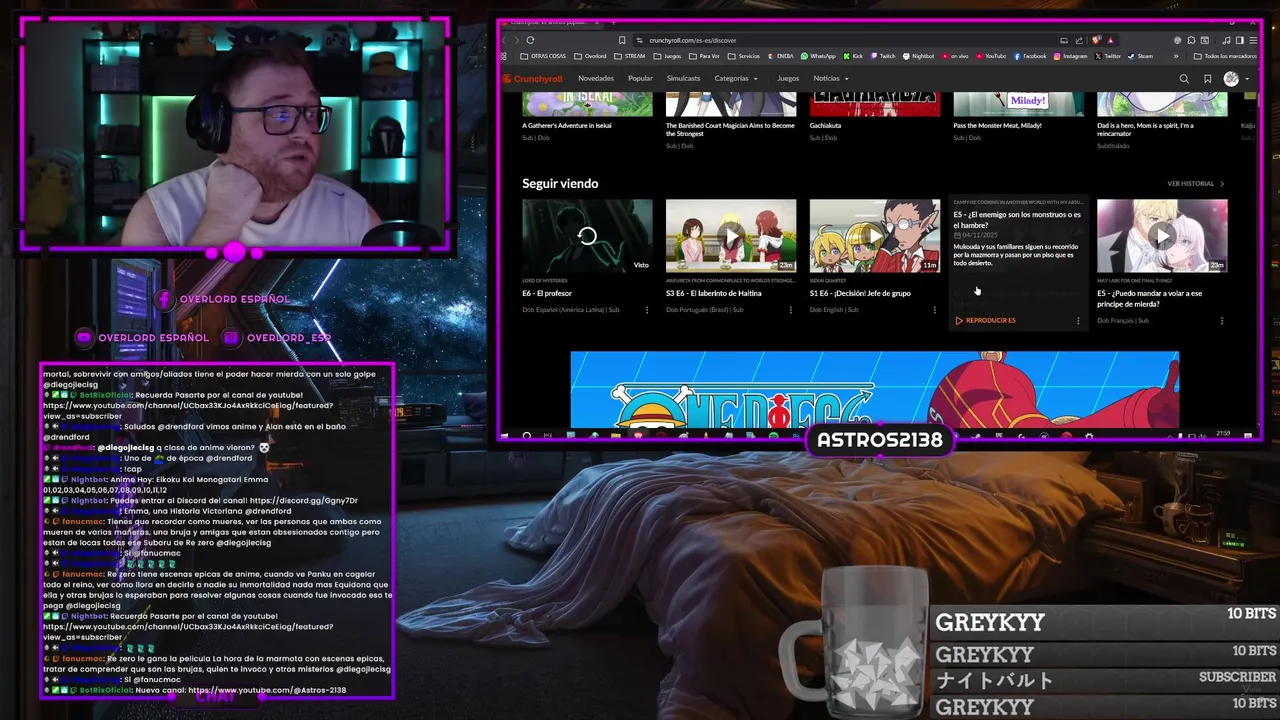Open the YouTube bookmark
1280x720 pixels.
tap(991, 56)
